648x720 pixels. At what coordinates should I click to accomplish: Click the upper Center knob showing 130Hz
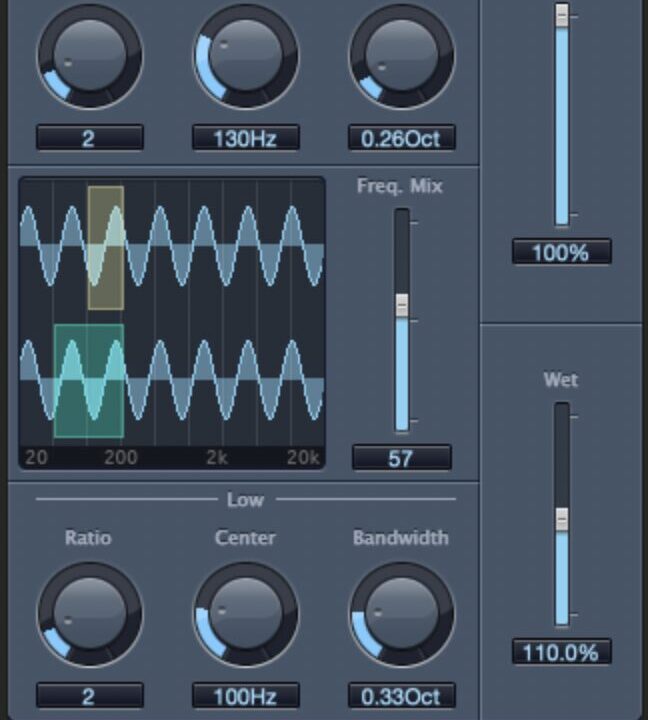click(246, 56)
